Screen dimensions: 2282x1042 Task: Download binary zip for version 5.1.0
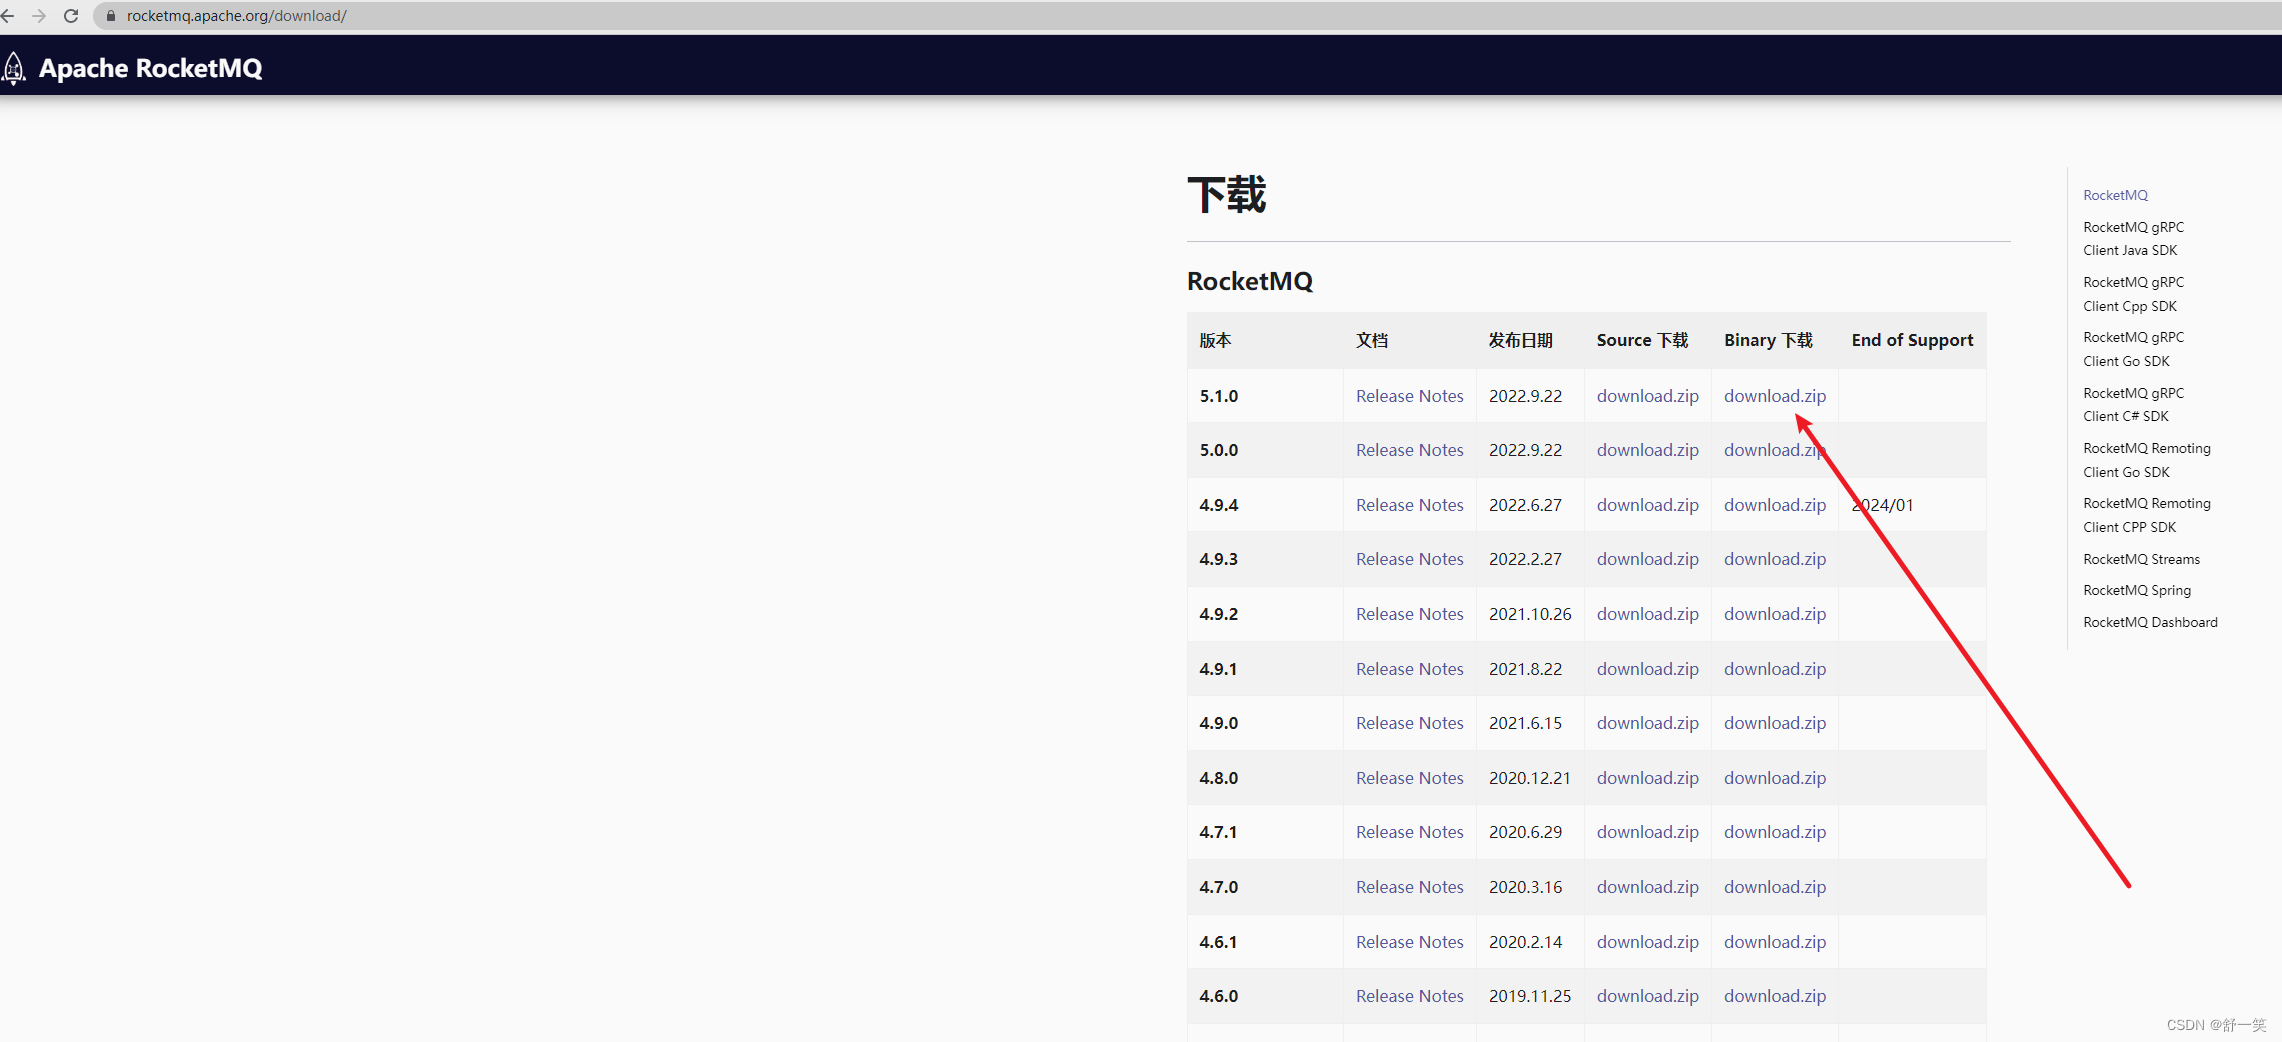1774,396
